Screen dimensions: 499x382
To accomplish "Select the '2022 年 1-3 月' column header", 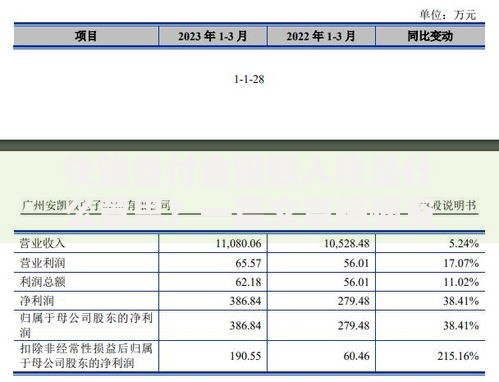I will point(321,36).
